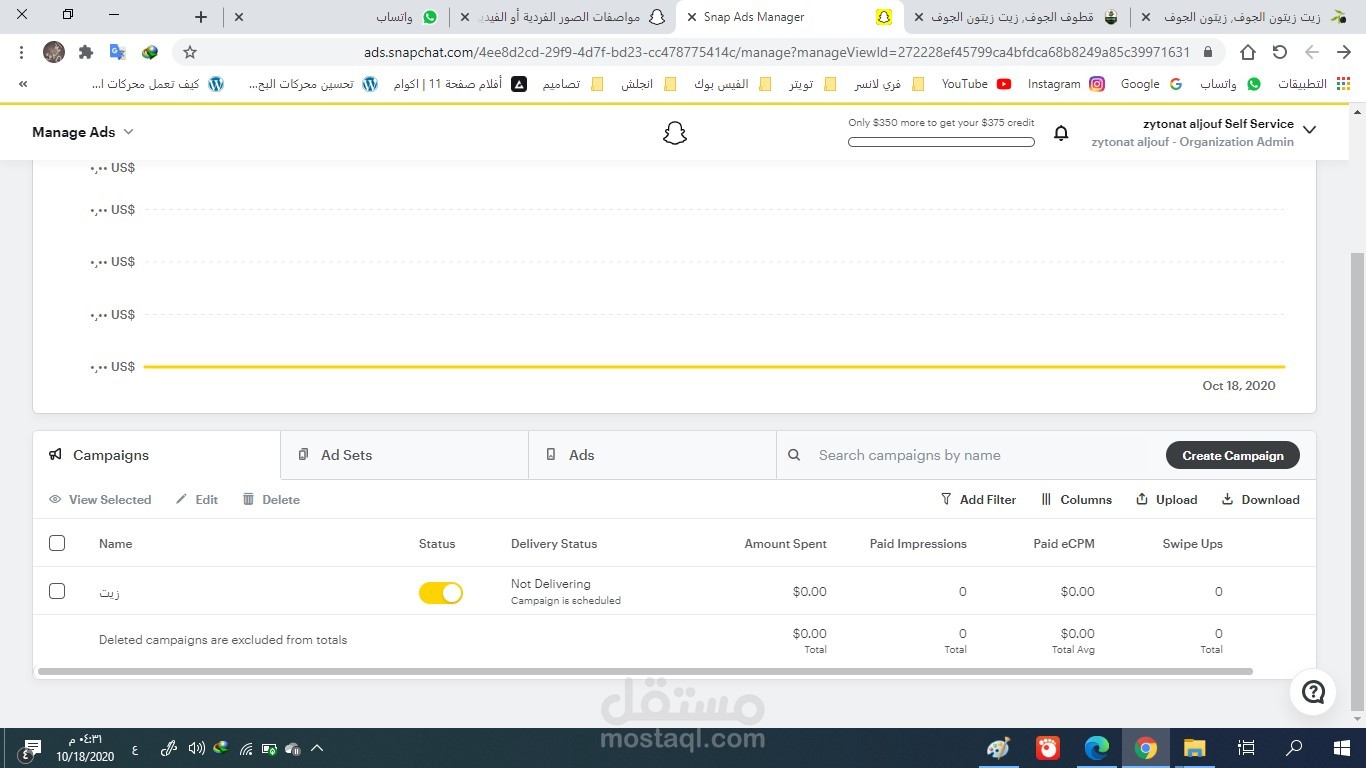The image size is (1366, 768).
Task: Expand hidden system tray icons arrow
Action: 317,748
